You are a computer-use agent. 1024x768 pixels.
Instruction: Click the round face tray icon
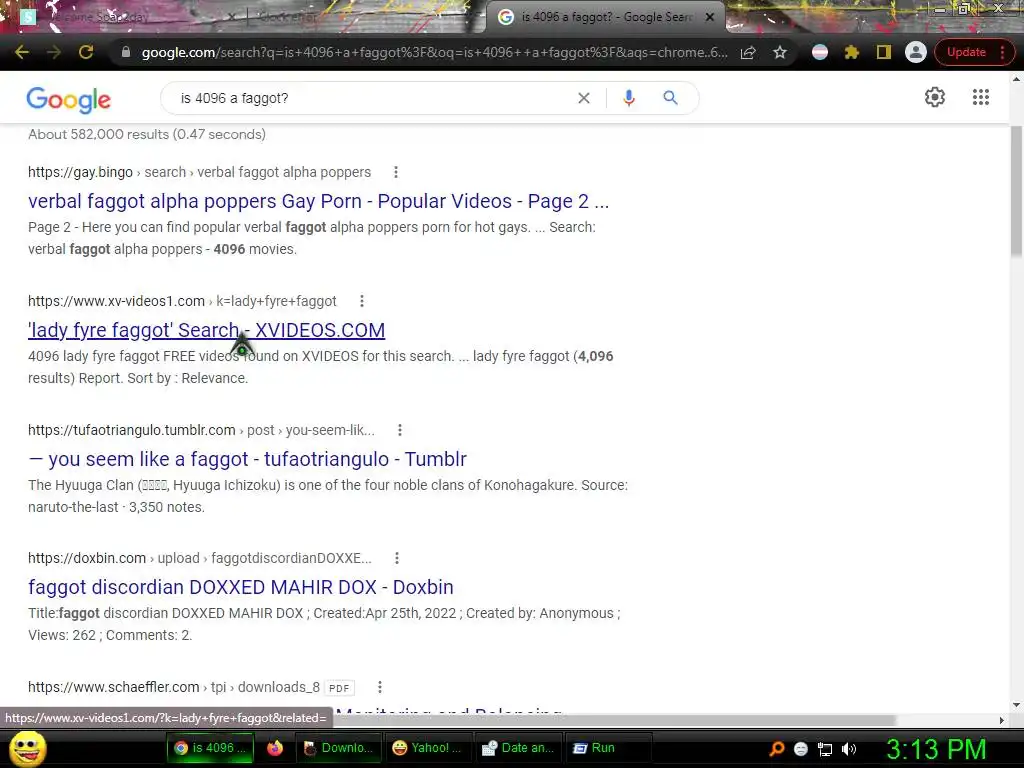click(801, 749)
